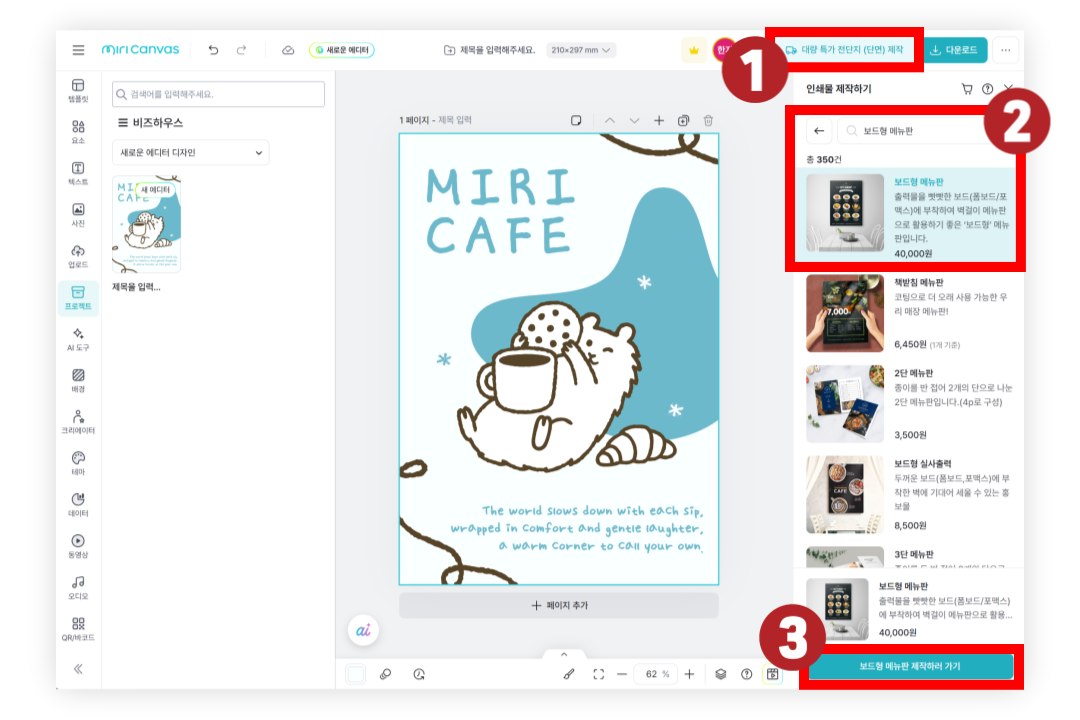Click the 다운로드 download button

click(954, 50)
